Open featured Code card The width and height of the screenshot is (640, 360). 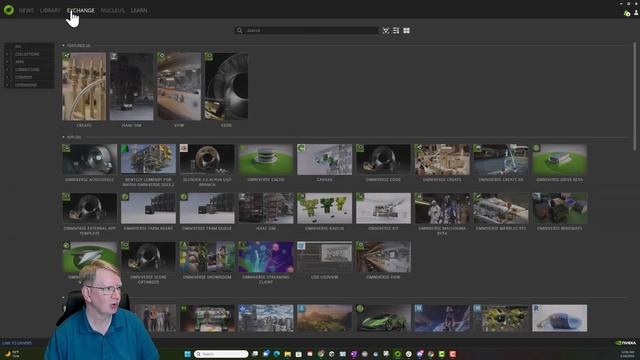click(226, 86)
